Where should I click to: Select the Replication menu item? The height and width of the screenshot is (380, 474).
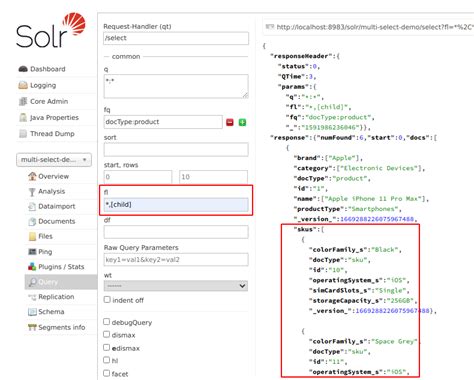point(56,297)
